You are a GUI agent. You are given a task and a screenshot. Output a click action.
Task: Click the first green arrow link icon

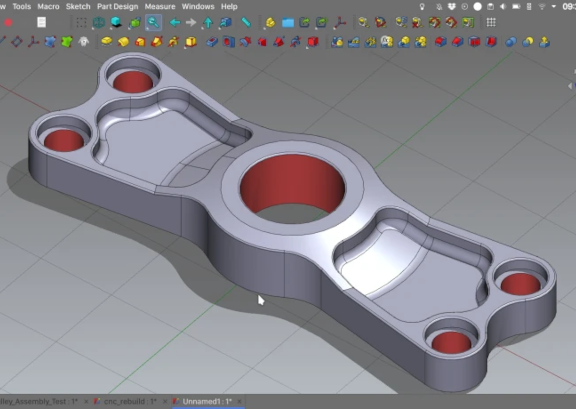point(305,23)
